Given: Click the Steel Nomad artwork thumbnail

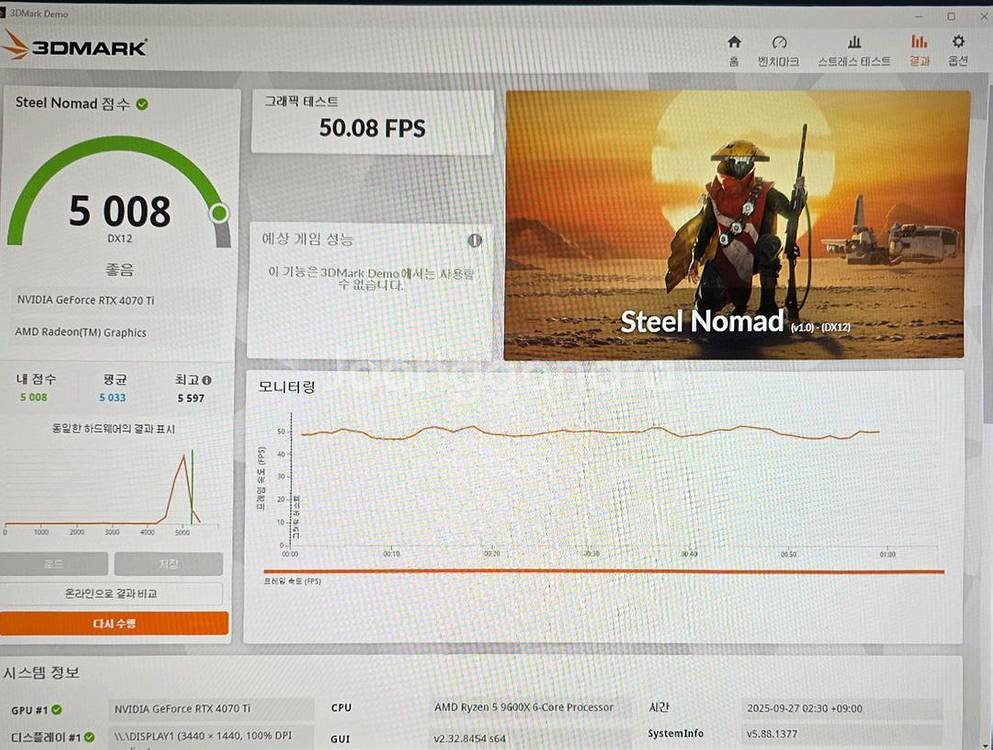Looking at the screenshot, I should coord(737,225).
